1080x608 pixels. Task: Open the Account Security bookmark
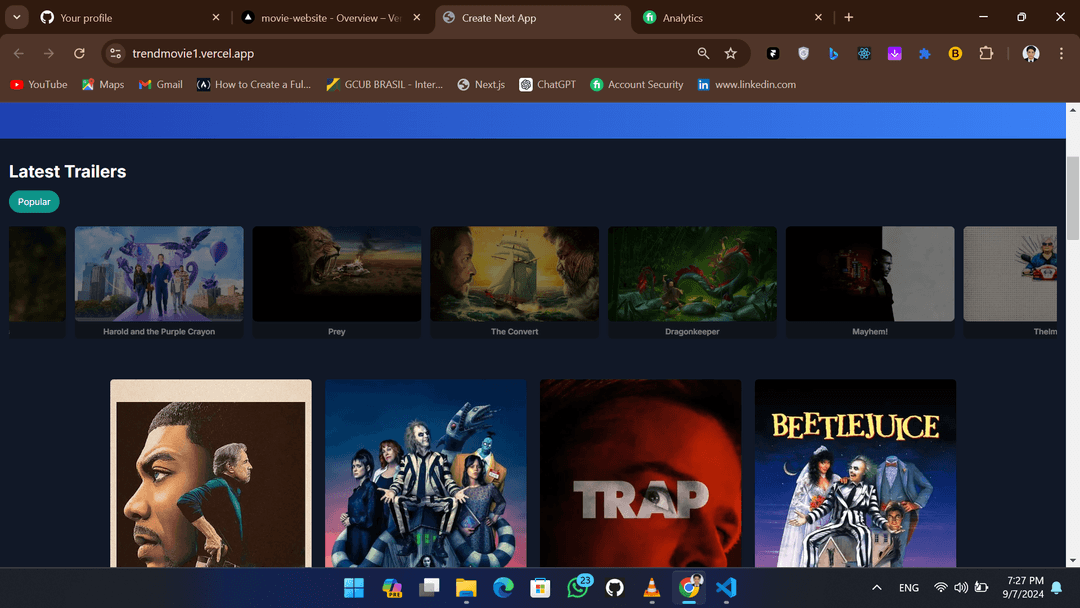click(x=636, y=85)
